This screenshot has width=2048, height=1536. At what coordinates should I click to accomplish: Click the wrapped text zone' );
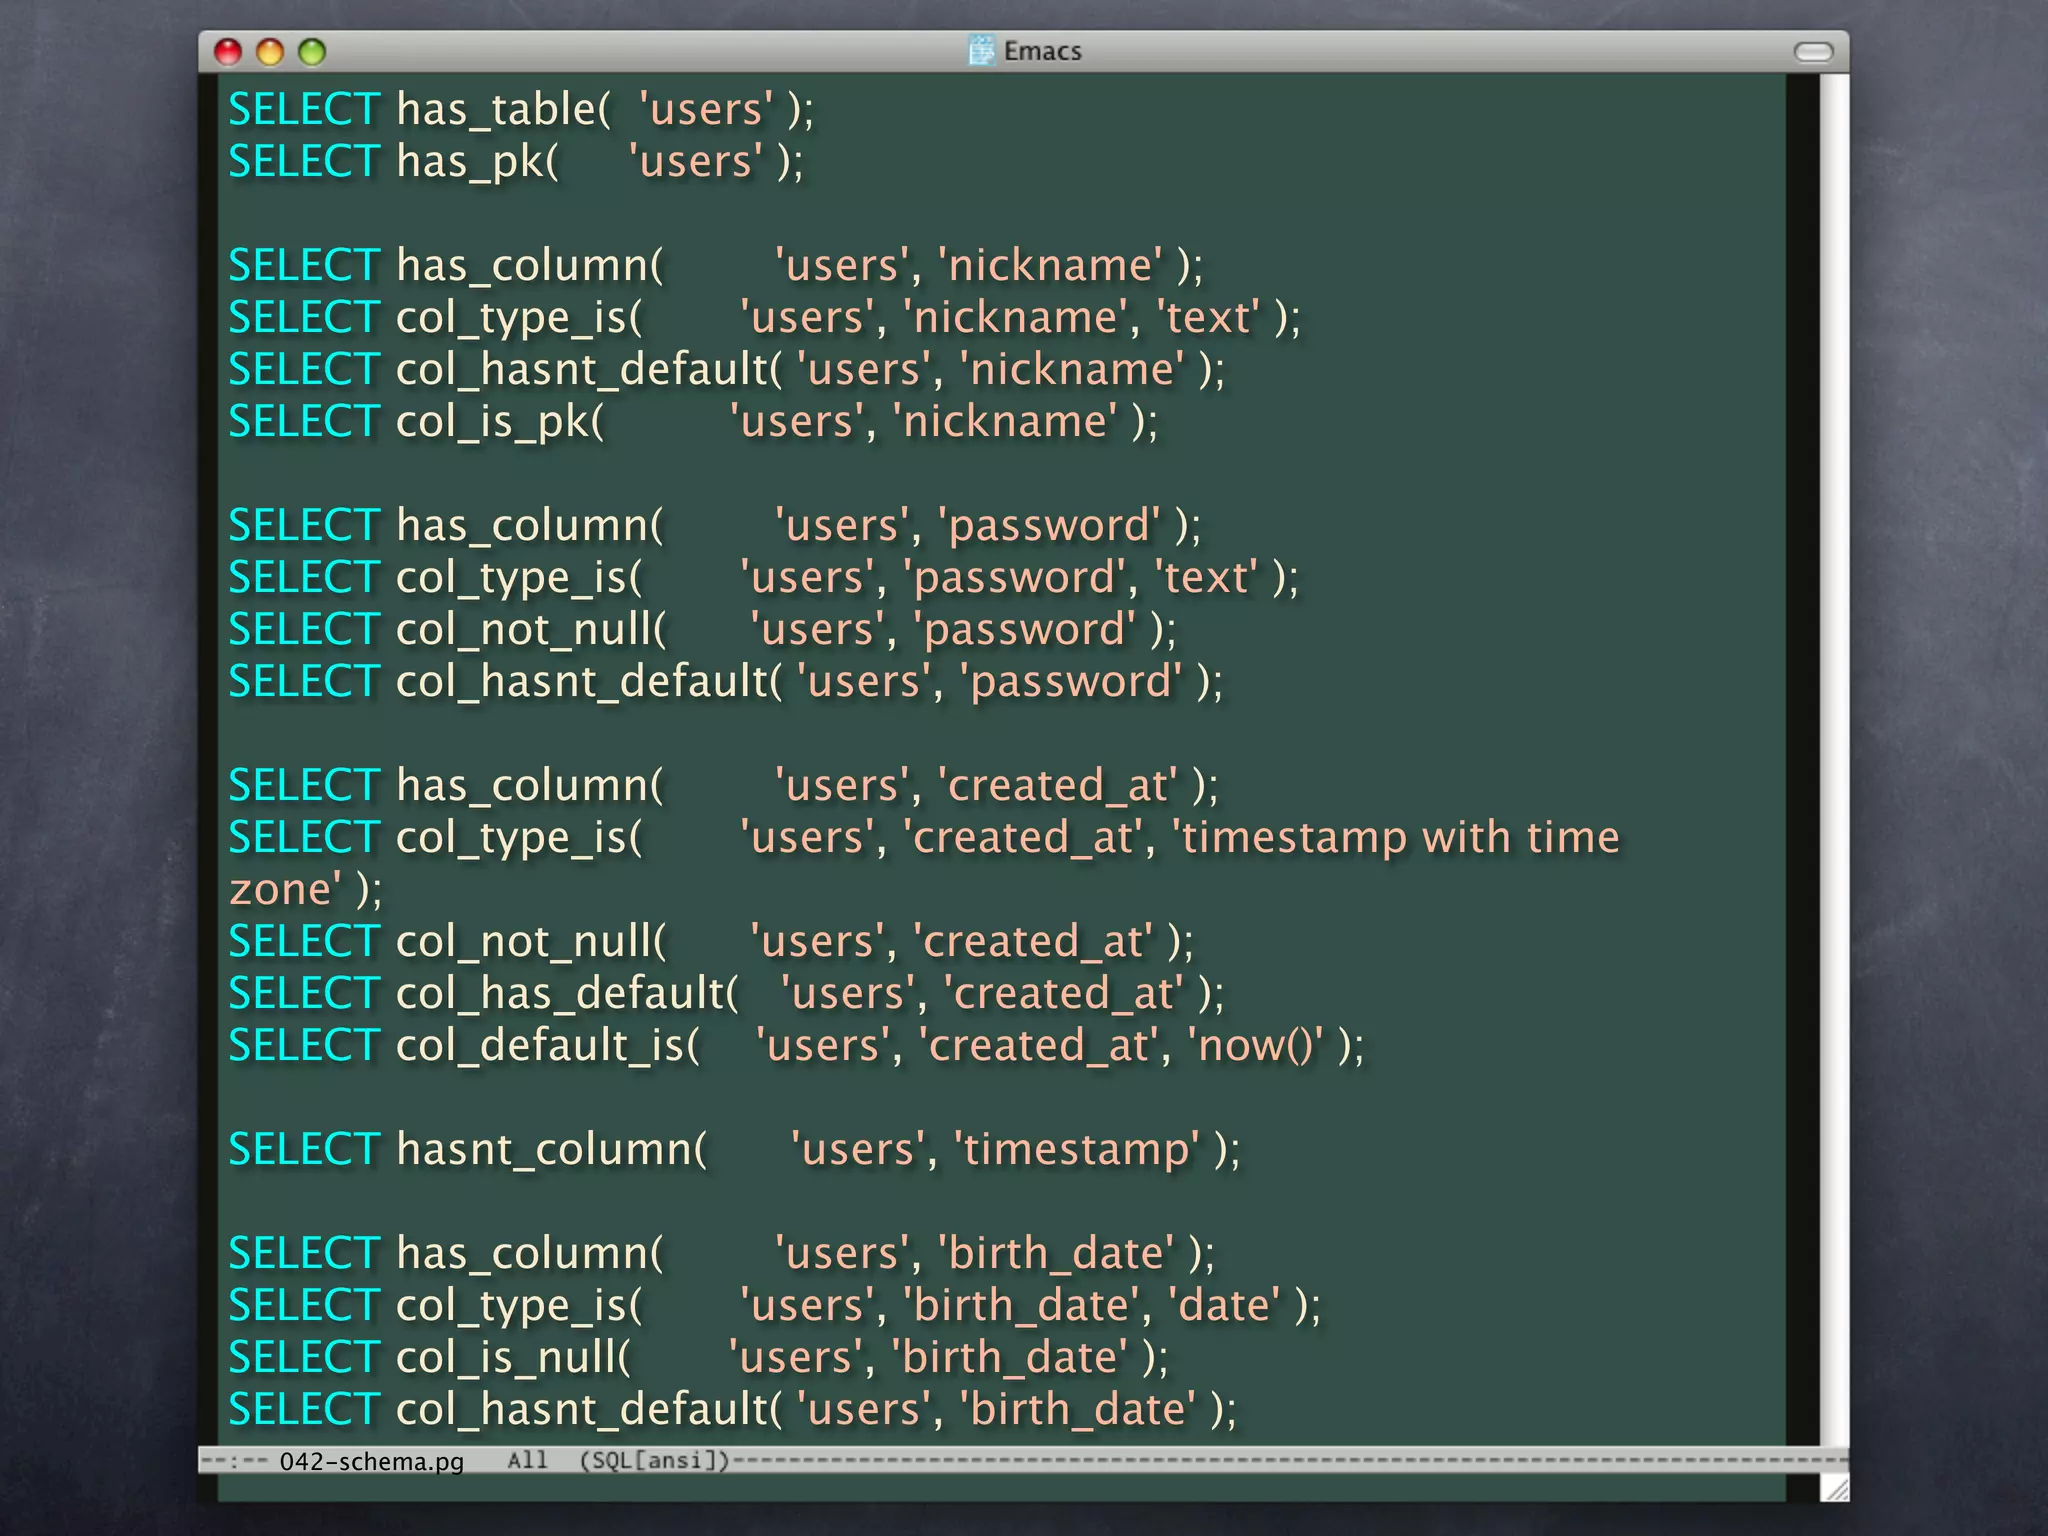[x=305, y=890]
